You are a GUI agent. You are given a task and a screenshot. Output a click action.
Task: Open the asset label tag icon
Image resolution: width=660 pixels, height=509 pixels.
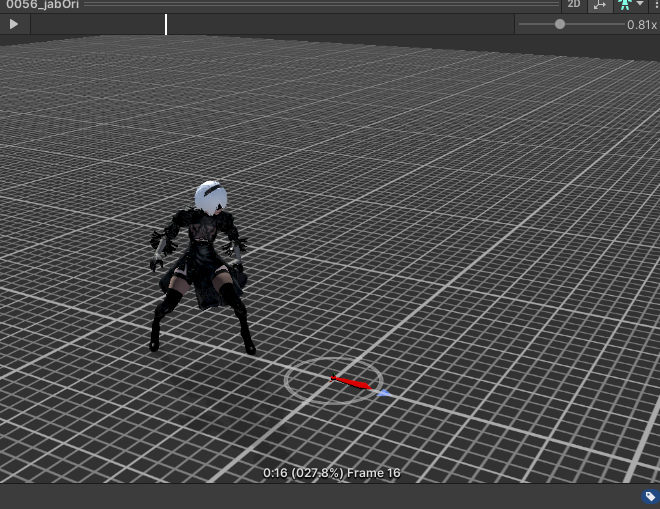(x=650, y=496)
